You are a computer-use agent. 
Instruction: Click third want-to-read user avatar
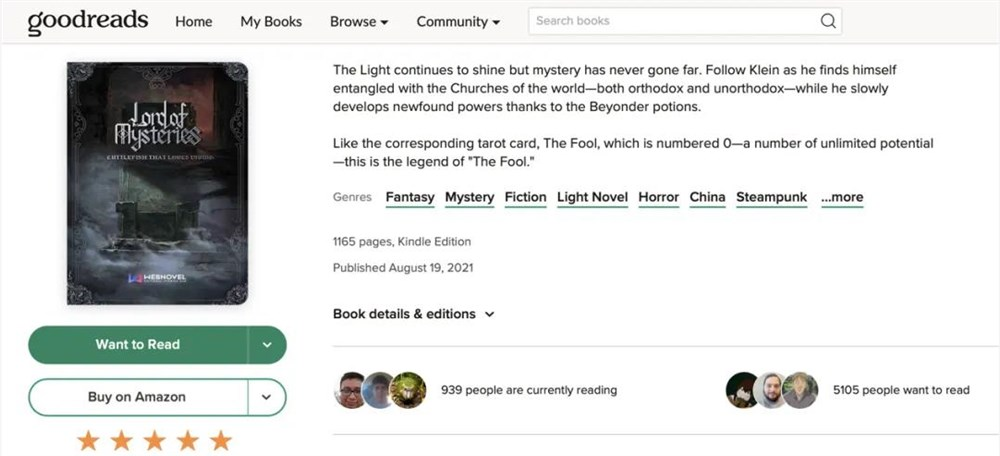800,390
